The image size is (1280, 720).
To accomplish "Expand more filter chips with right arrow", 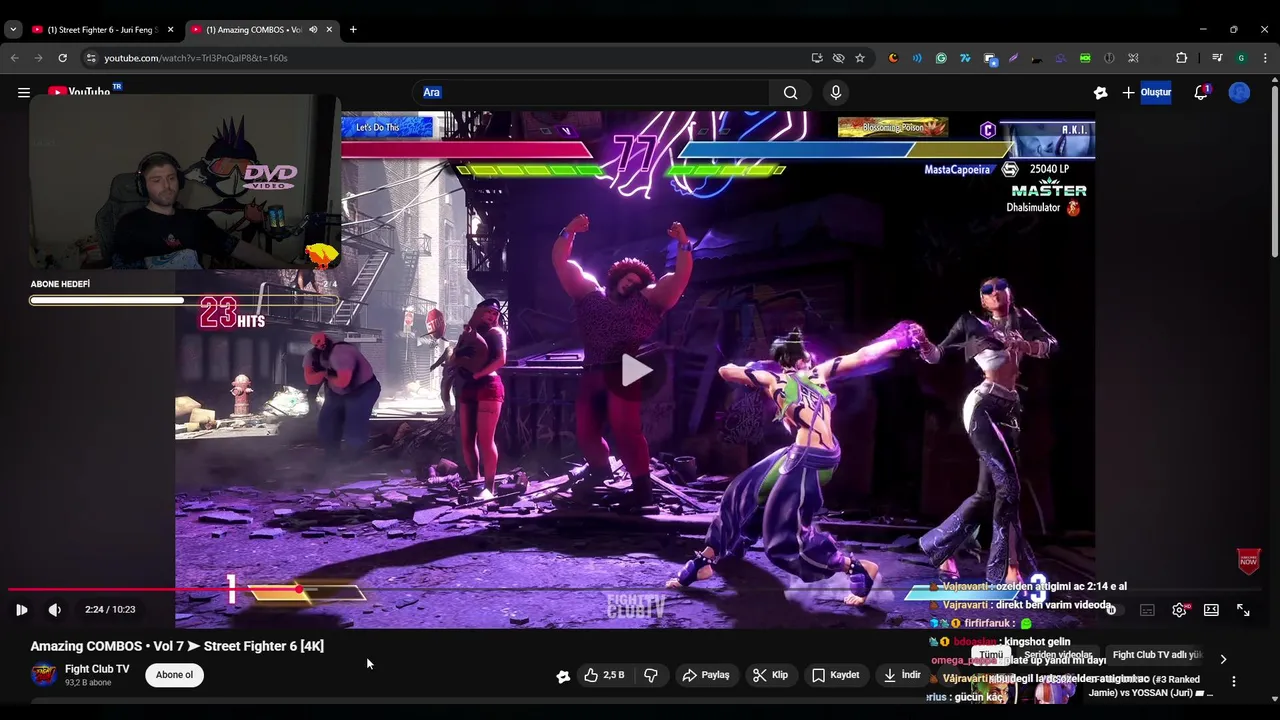I will tap(1223, 659).
